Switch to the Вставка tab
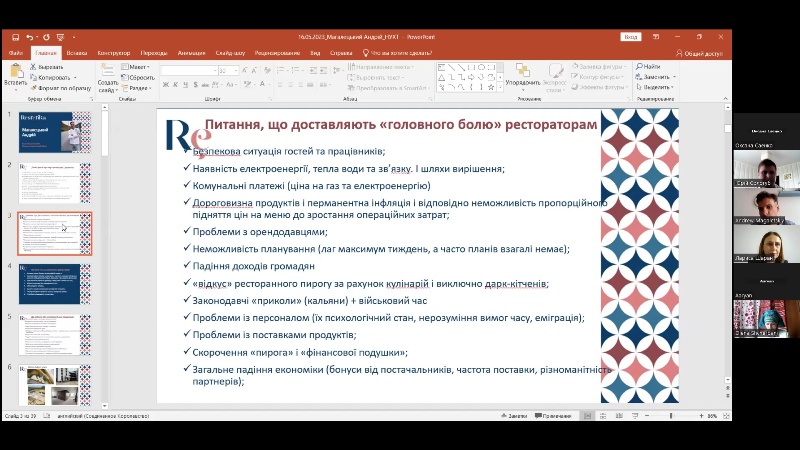800x450 pixels. click(77, 53)
